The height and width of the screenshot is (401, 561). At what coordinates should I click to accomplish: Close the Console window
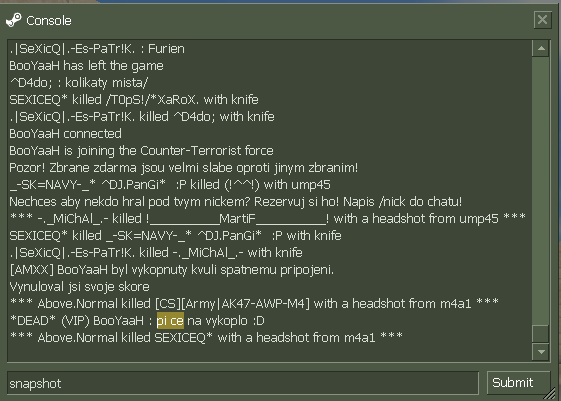[x=542, y=19]
